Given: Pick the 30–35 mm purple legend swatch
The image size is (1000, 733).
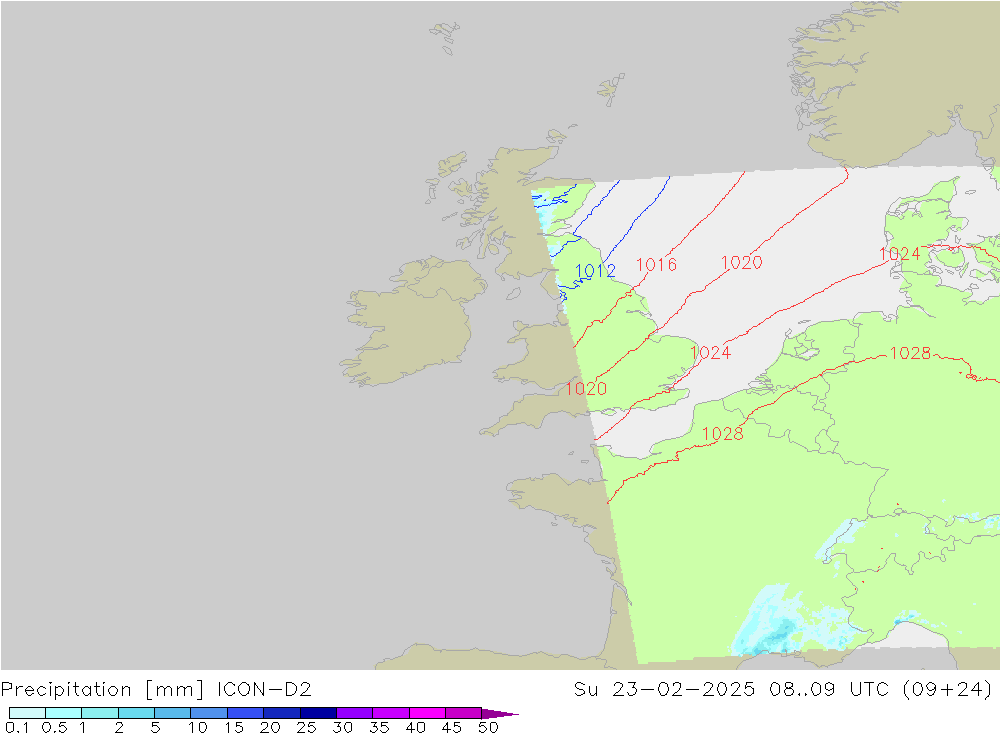Looking at the screenshot, I should pos(354,713).
